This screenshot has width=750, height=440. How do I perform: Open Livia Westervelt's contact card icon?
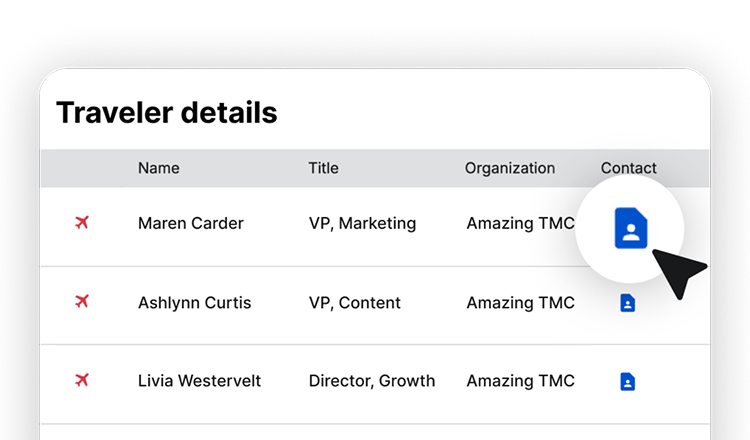628,382
